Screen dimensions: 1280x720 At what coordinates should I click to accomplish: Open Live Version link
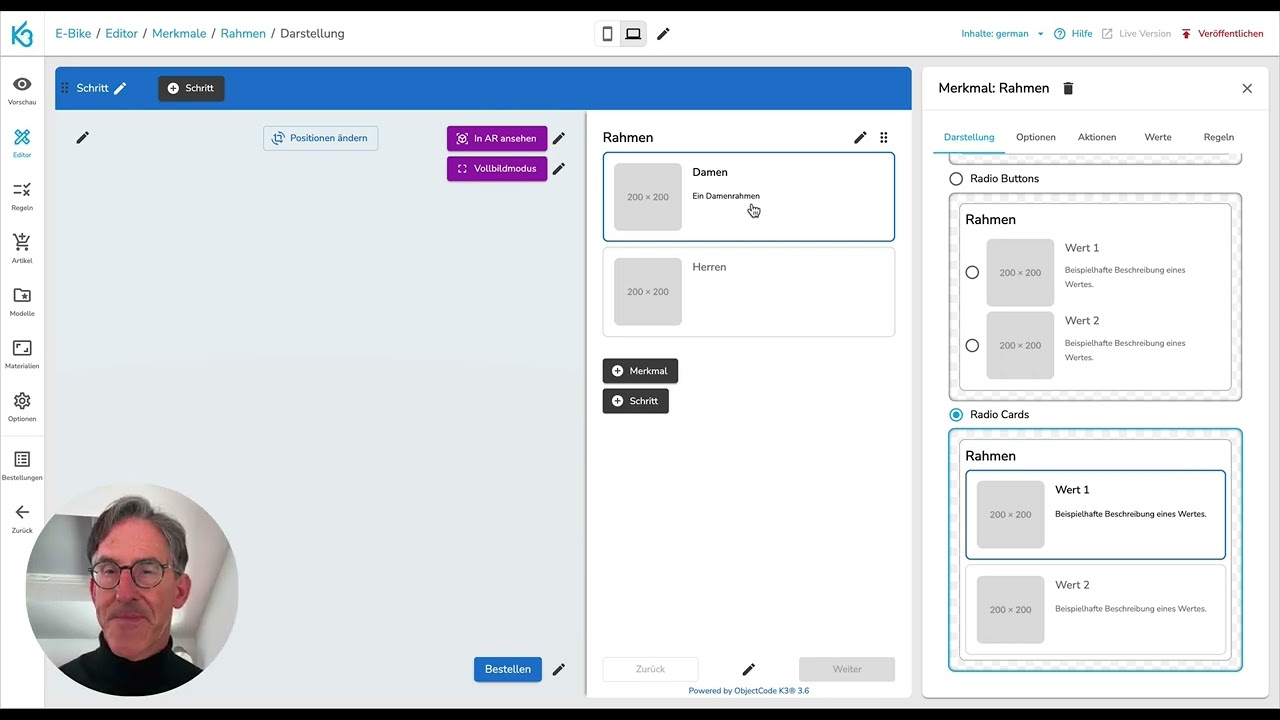(1136, 34)
